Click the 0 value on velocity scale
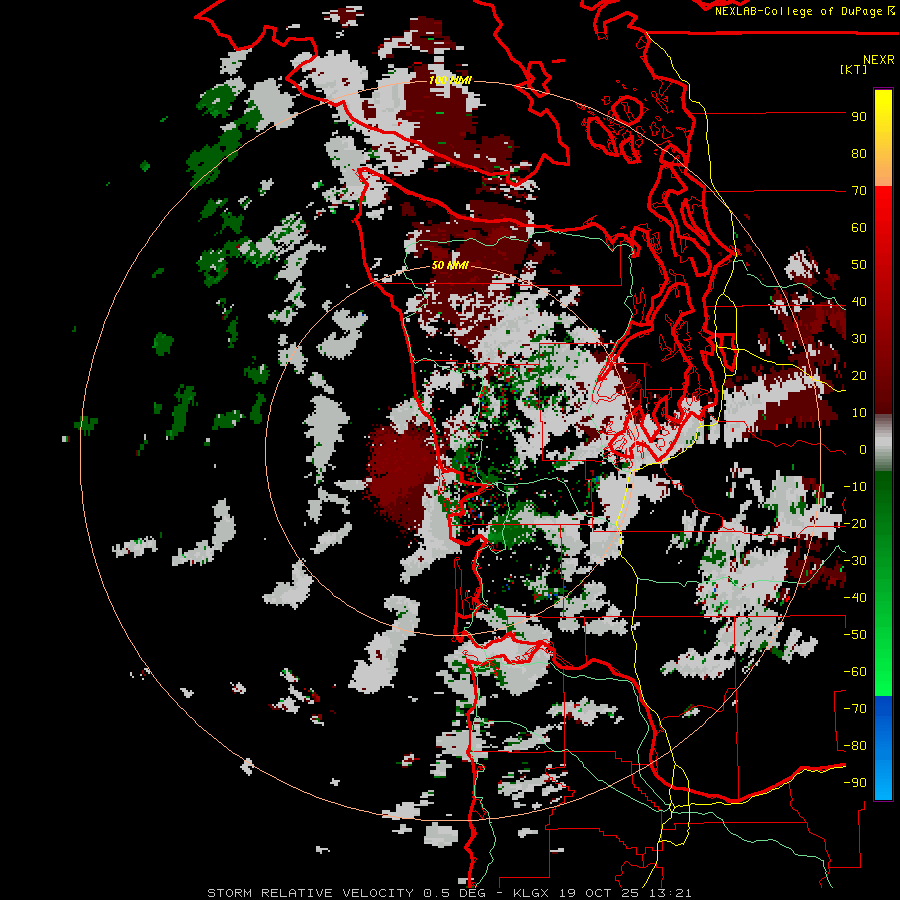This screenshot has width=900, height=900. click(863, 450)
